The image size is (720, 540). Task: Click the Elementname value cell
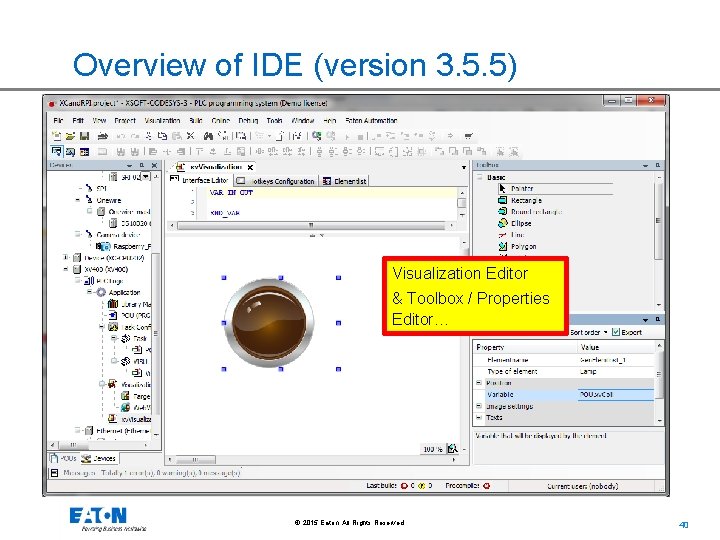[615, 360]
